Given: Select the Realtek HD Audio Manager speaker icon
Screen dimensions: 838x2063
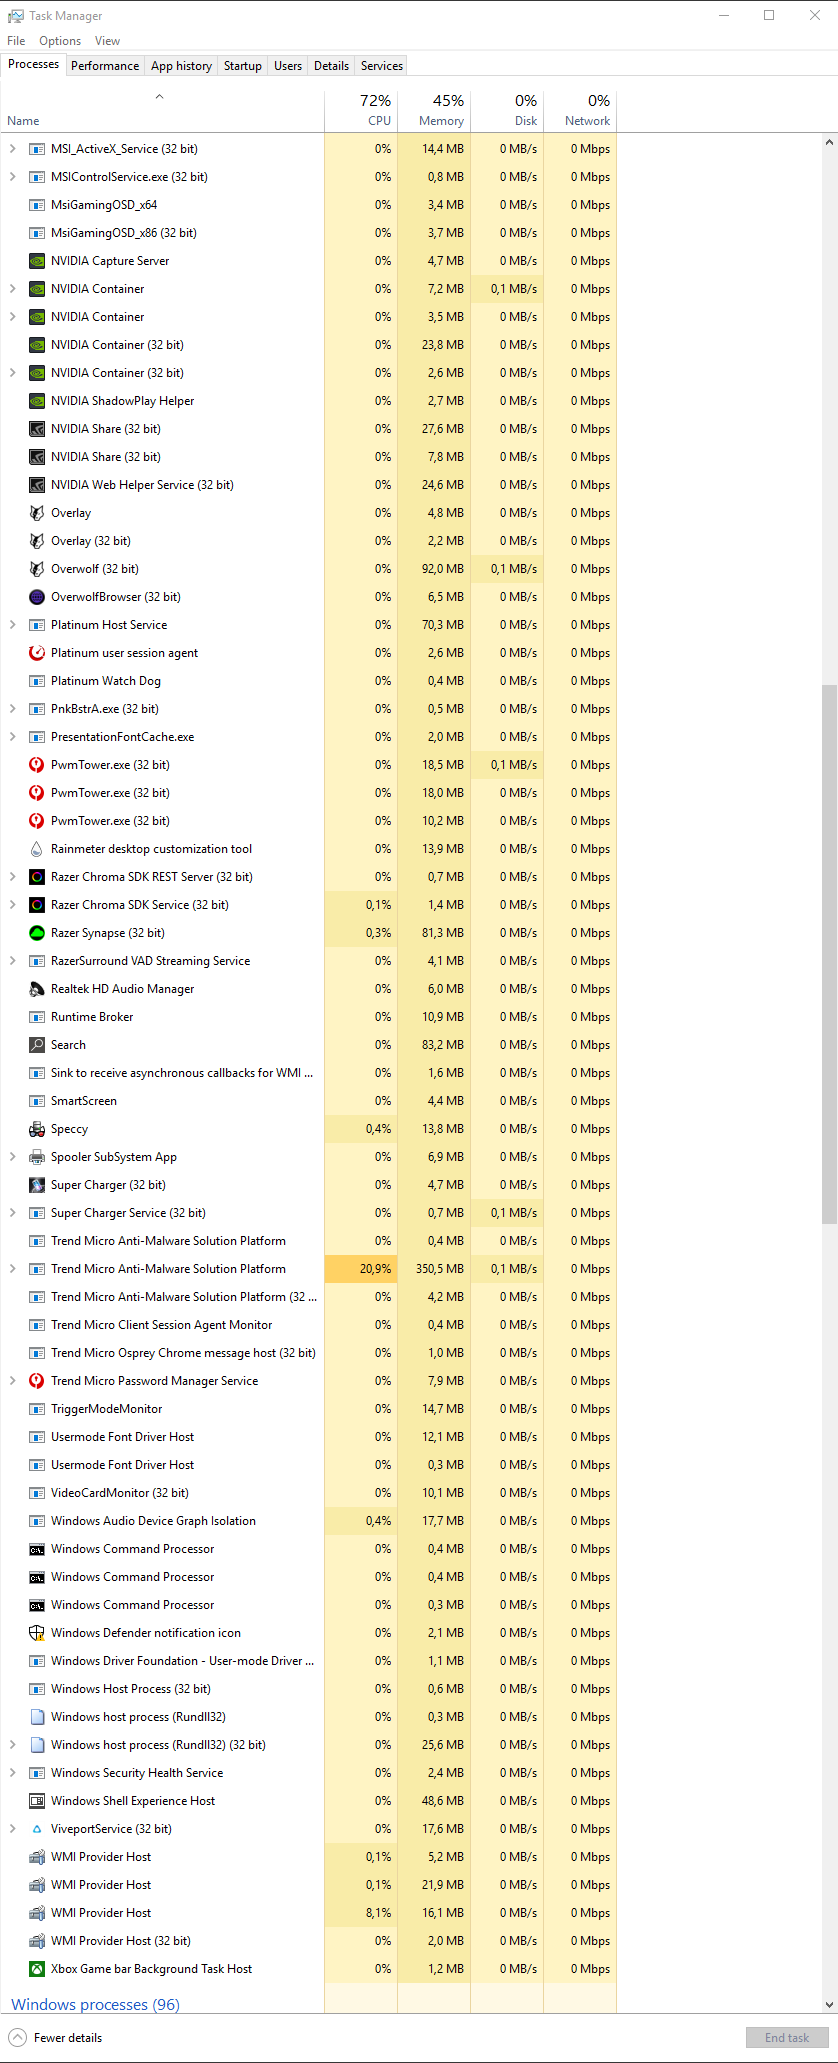Looking at the screenshot, I should (37, 989).
